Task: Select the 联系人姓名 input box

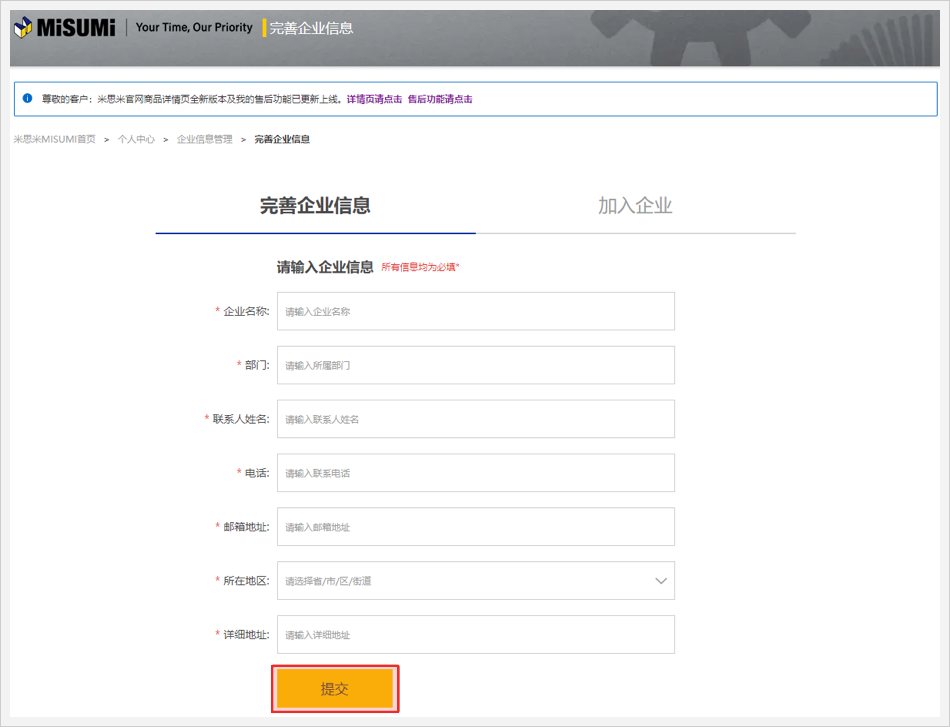Action: pos(475,419)
